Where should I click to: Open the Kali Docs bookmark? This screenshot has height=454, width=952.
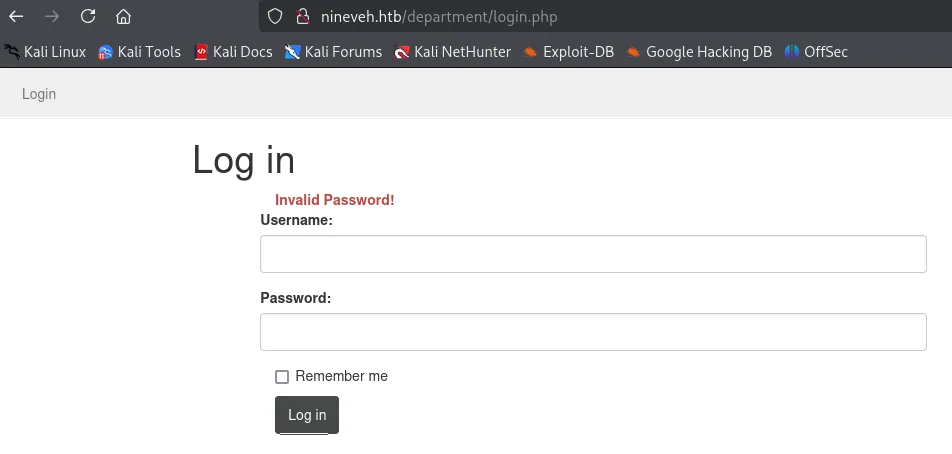pos(233,52)
